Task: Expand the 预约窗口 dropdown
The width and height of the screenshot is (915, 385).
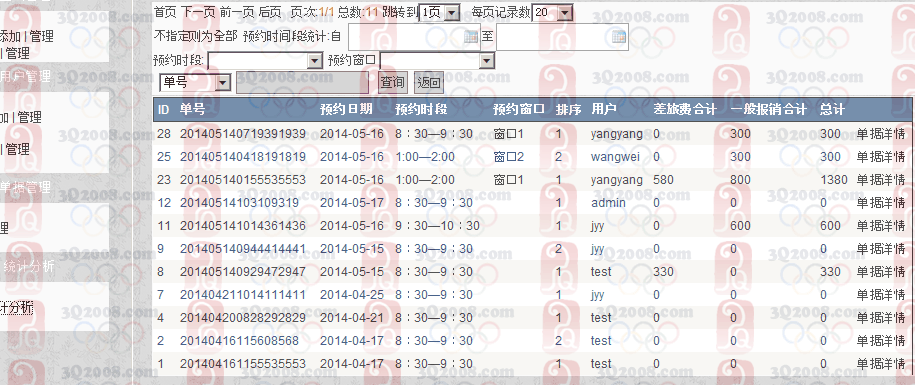Action: click(x=487, y=60)
